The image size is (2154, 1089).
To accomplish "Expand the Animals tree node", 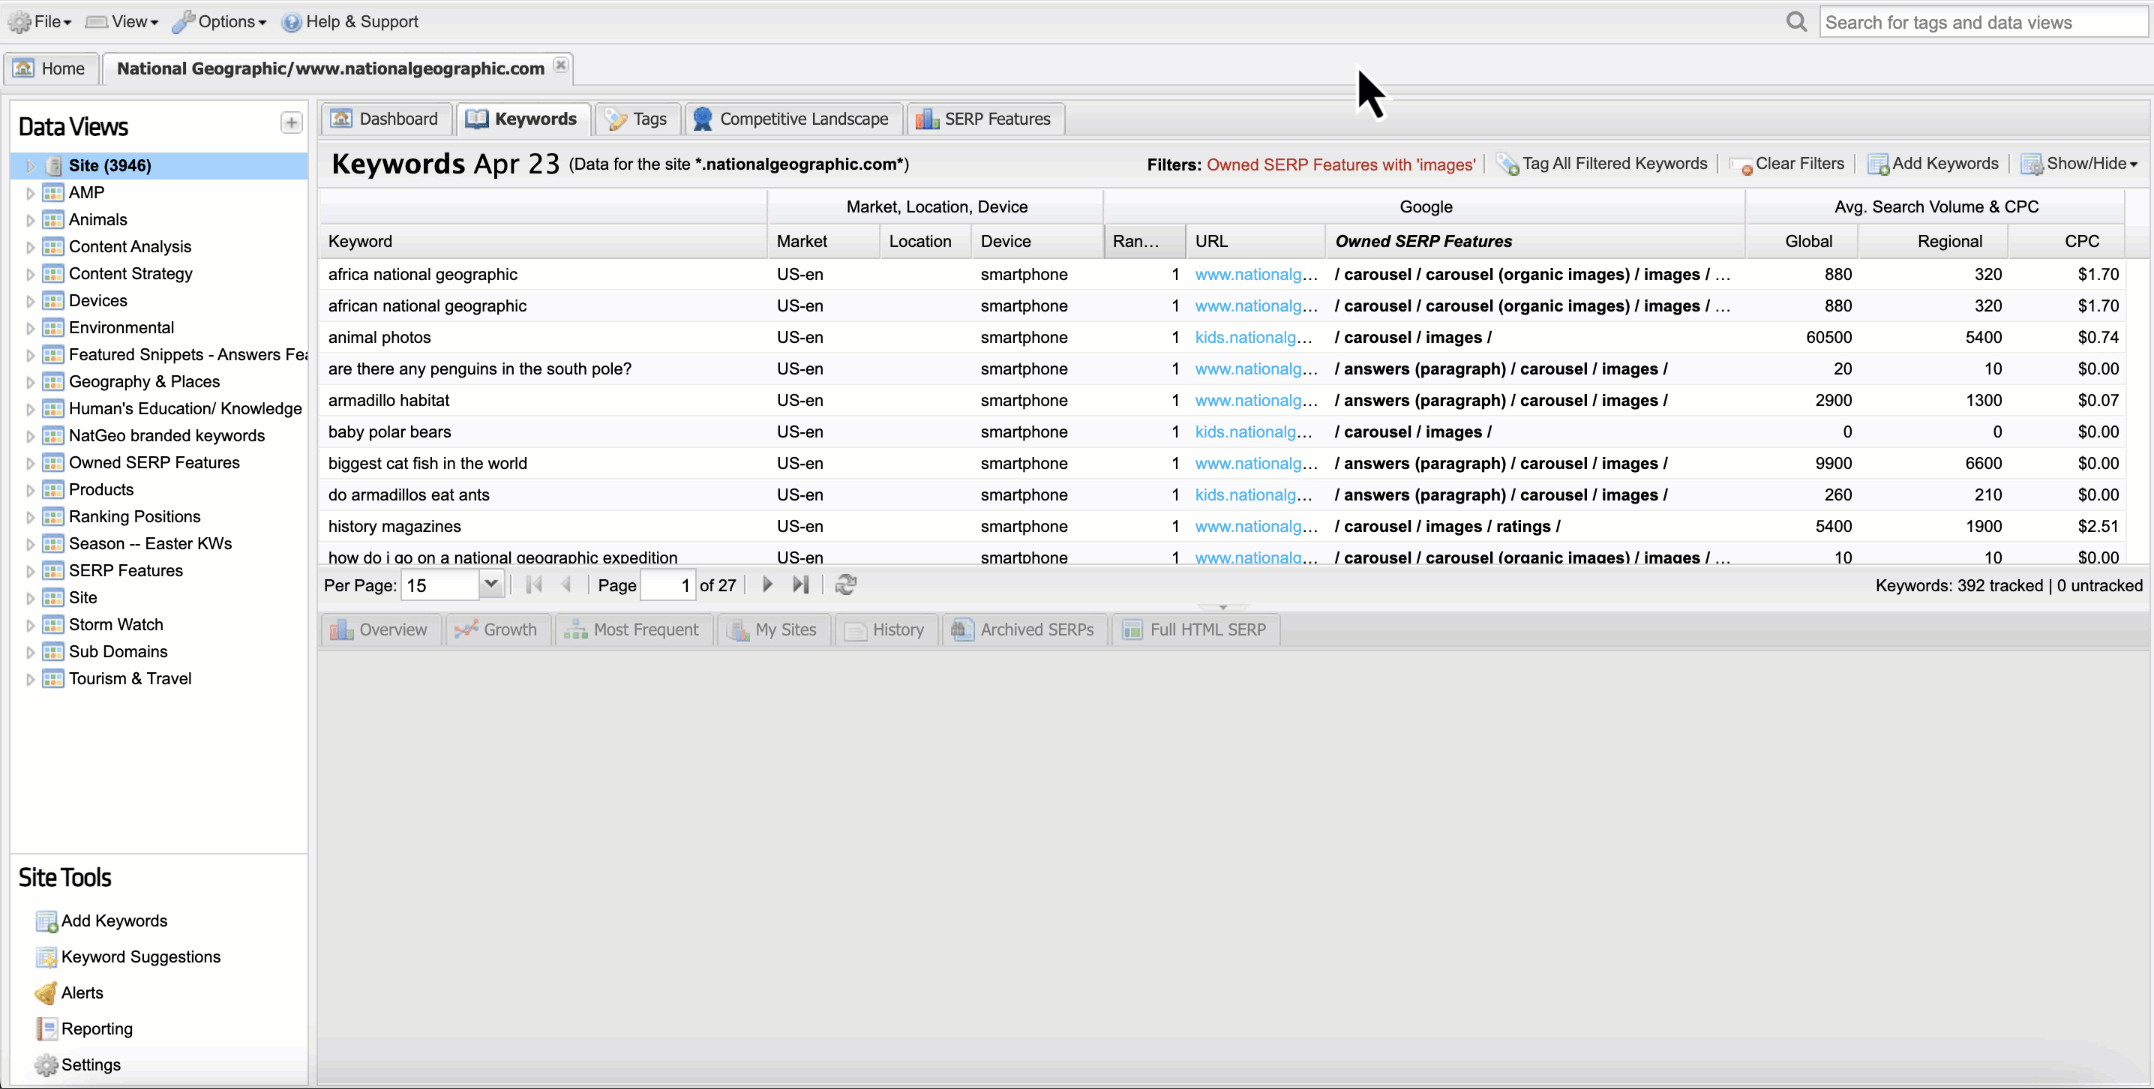I will [x=30, y=219].
